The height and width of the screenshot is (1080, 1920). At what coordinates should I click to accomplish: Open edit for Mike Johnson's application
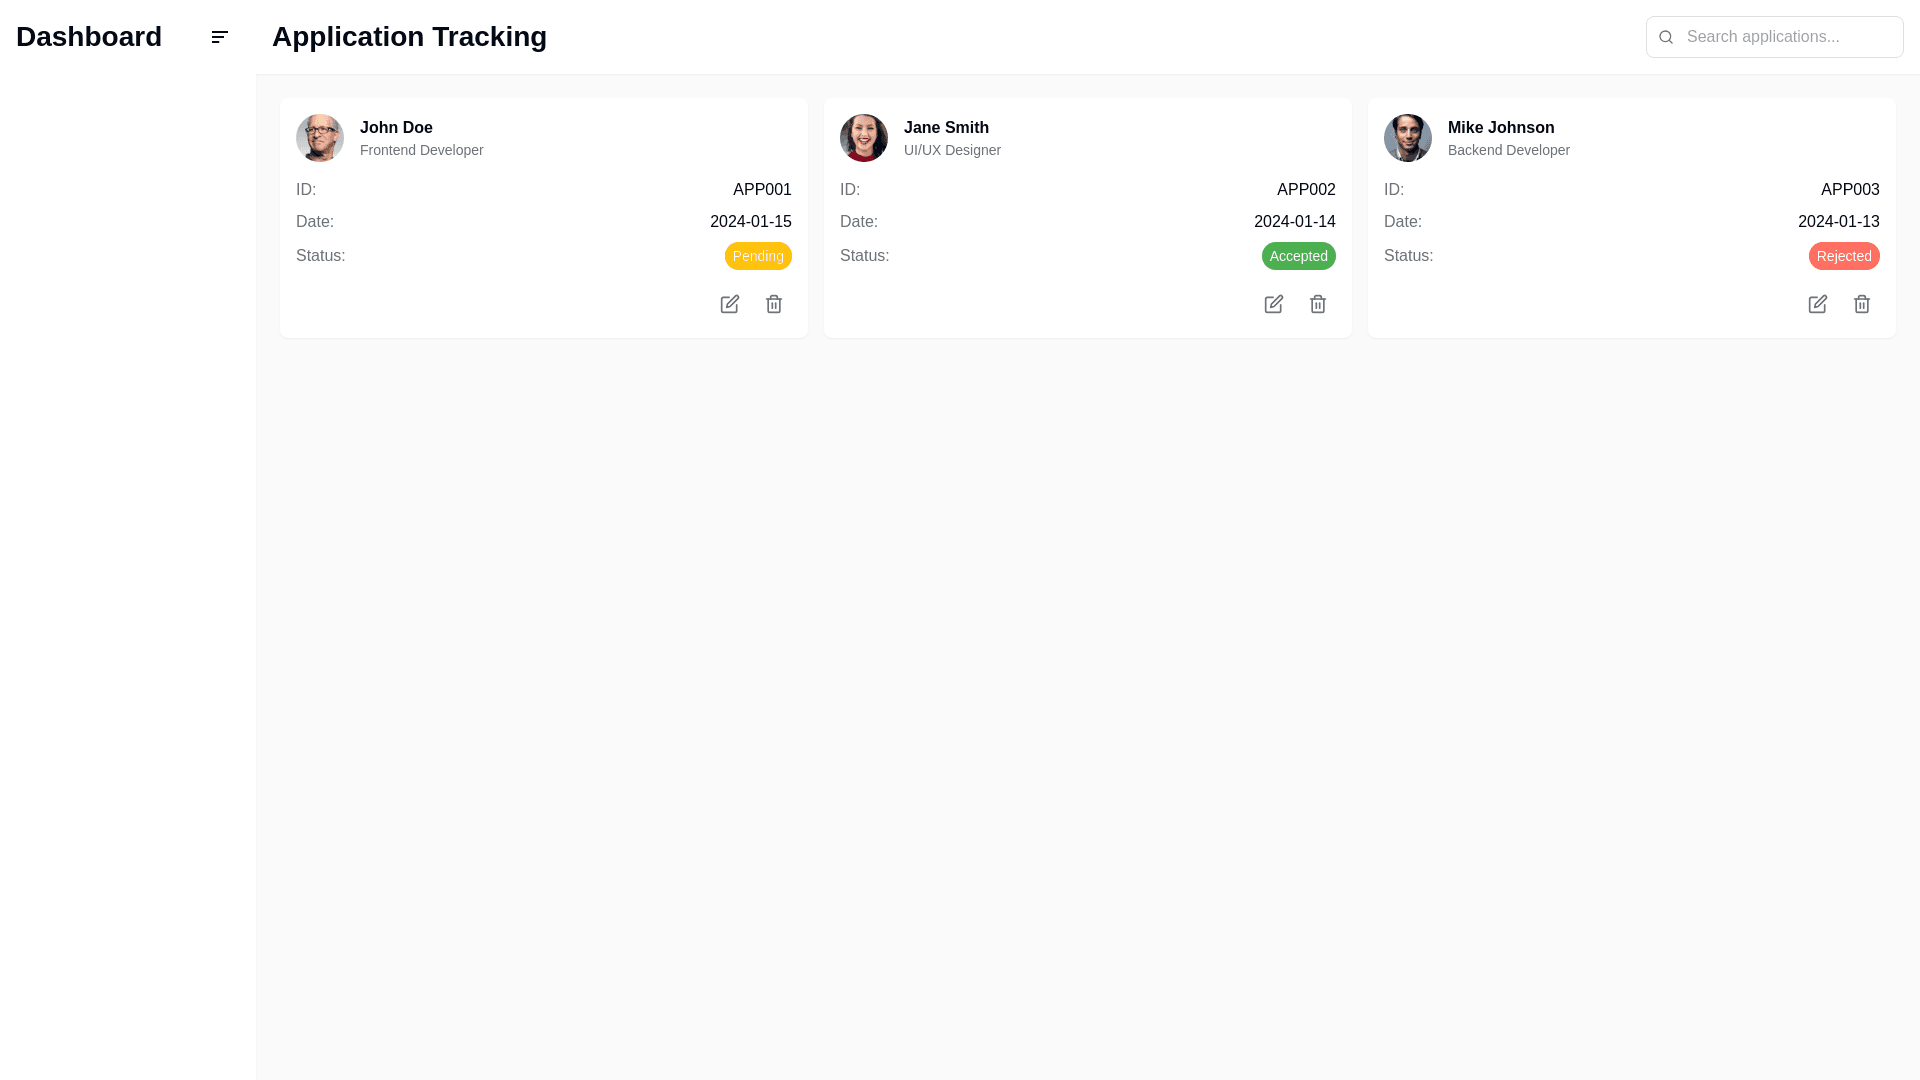pos(1817,304)
